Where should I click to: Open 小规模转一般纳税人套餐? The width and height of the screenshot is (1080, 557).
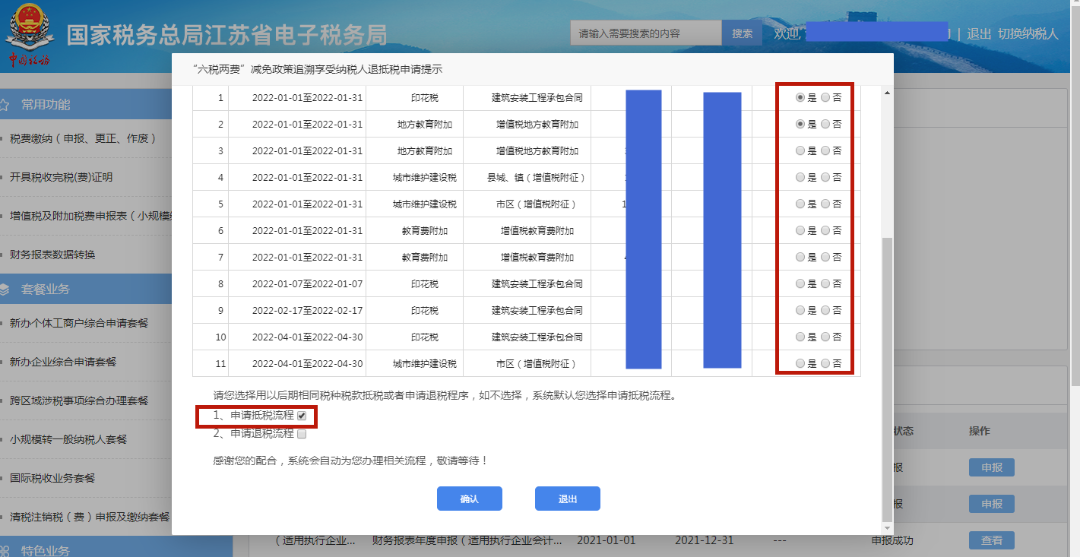click(x=68, y=439)
